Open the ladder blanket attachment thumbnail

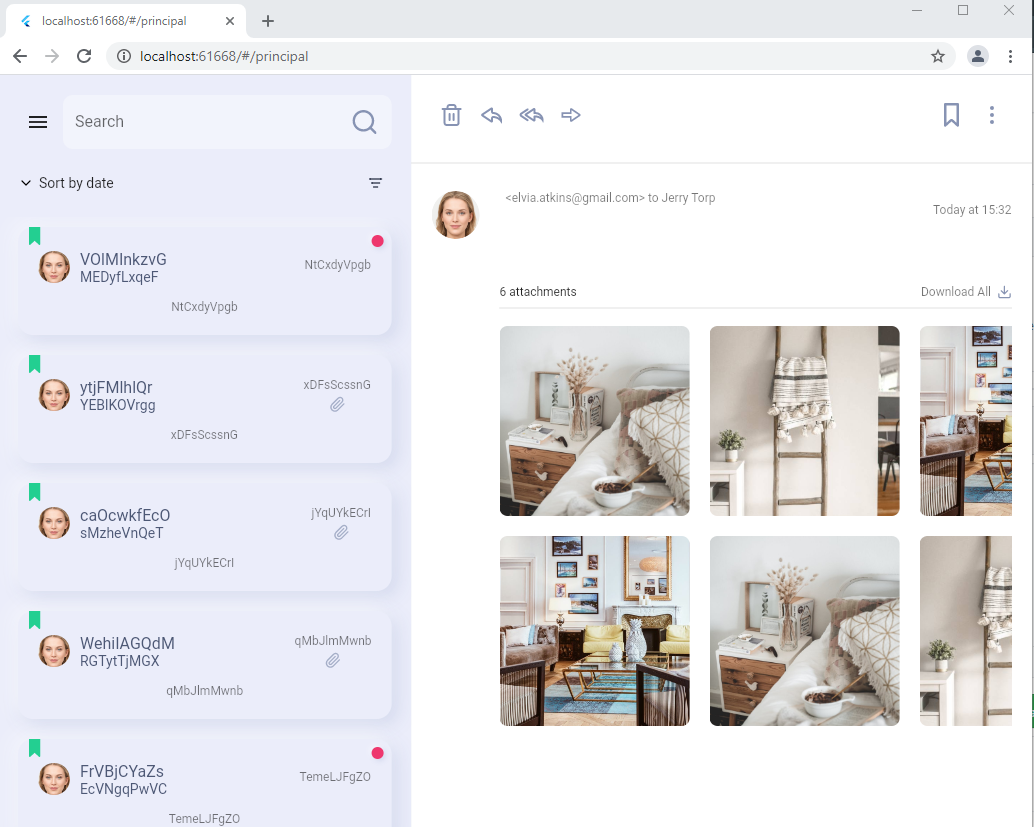click(x=804, y=421)
